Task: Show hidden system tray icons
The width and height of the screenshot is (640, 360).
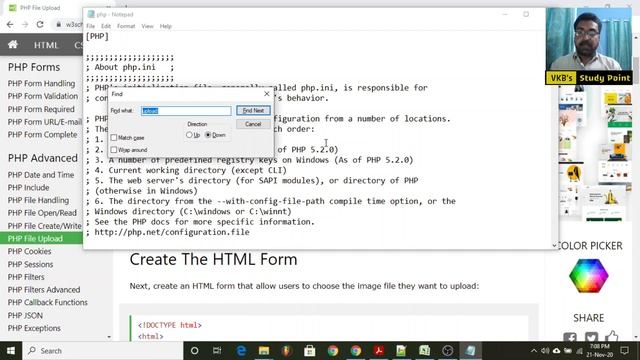Action: (533, 351)
